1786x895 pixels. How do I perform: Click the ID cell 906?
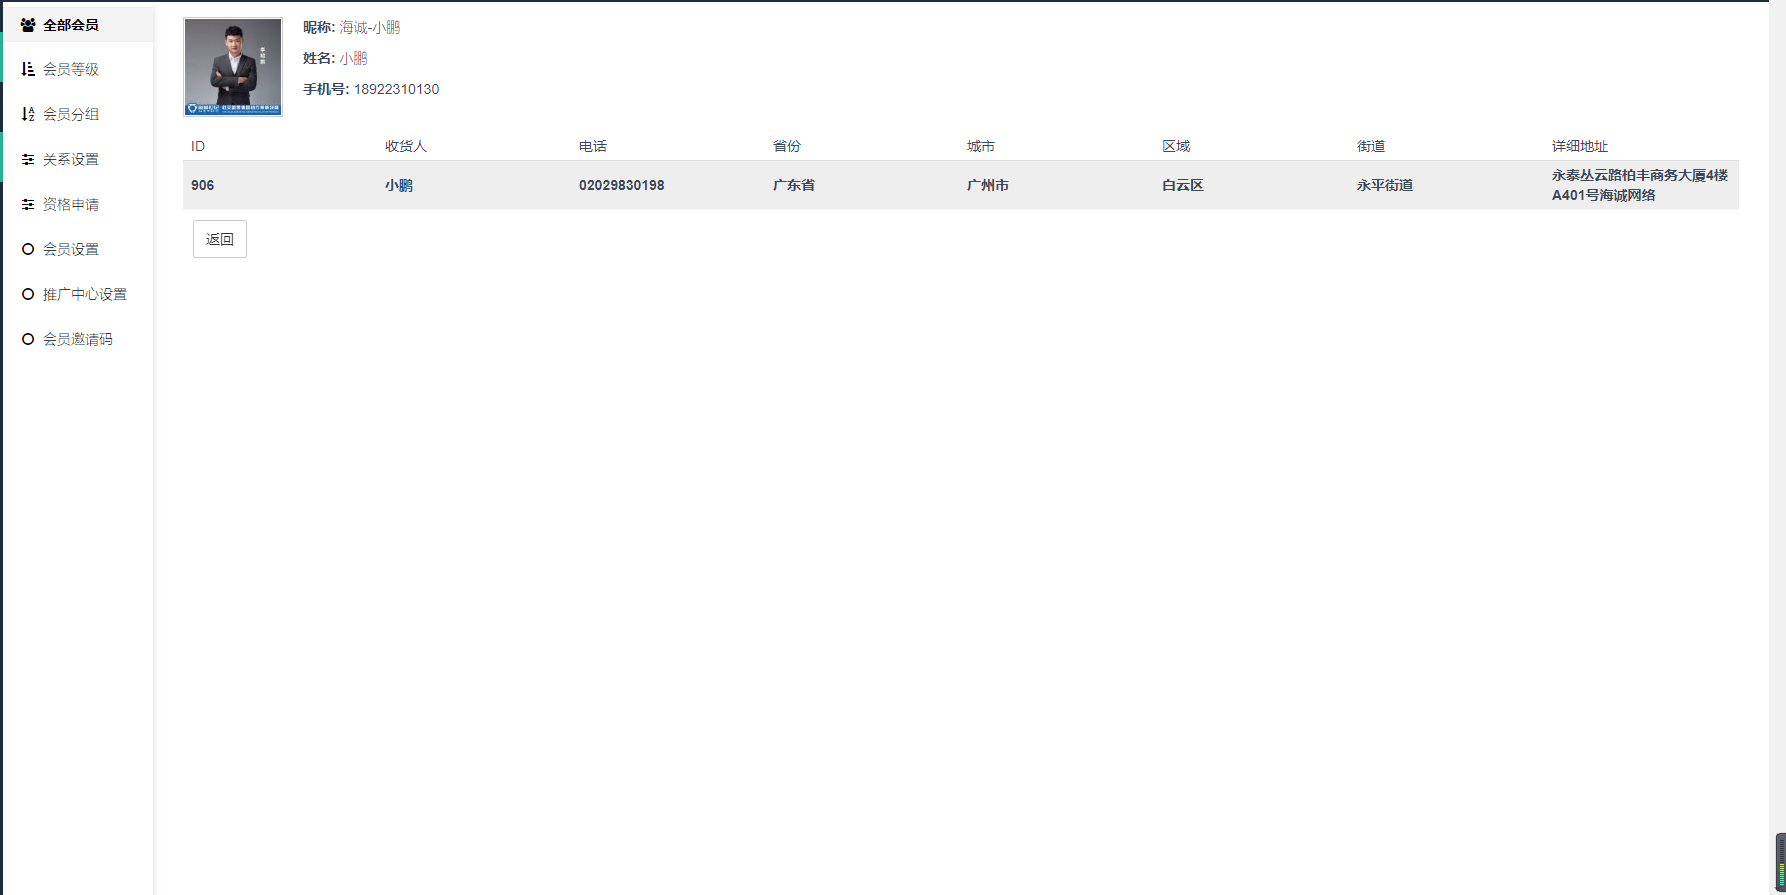click(203, 185)
